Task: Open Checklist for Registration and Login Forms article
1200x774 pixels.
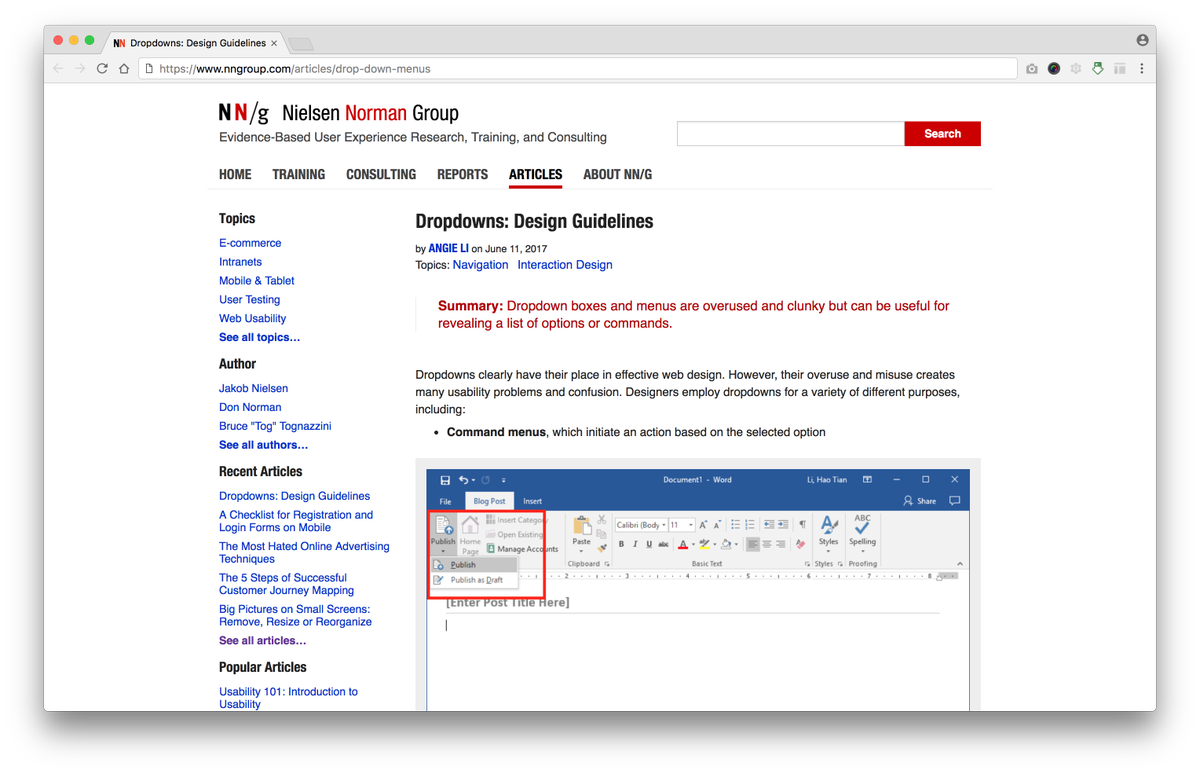Action: 296,521
